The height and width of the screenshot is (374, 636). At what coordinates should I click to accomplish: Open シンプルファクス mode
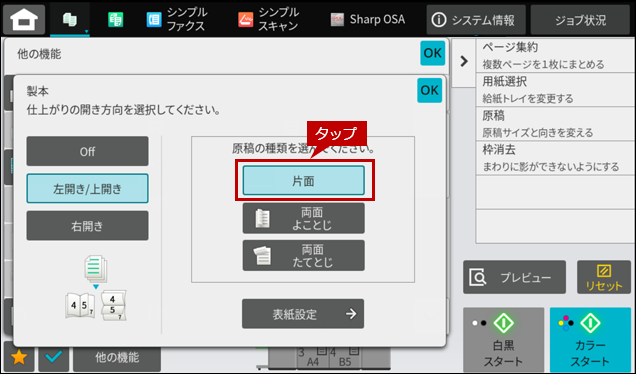coord(177,19)
